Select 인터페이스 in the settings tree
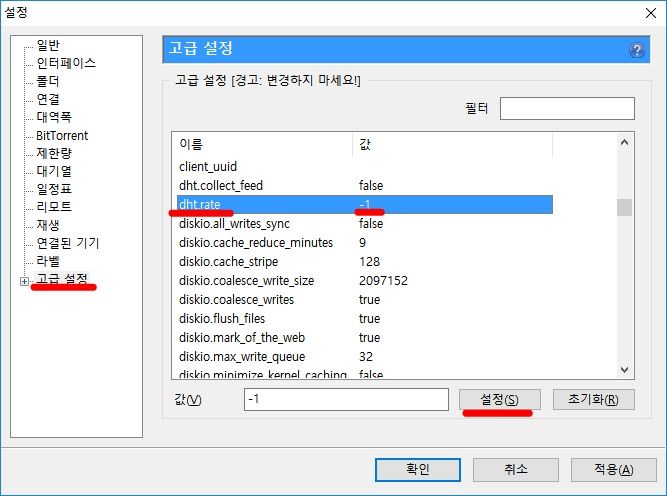This screenshot has height=496, width=667. pyautogui.click(x=66, y=63)
